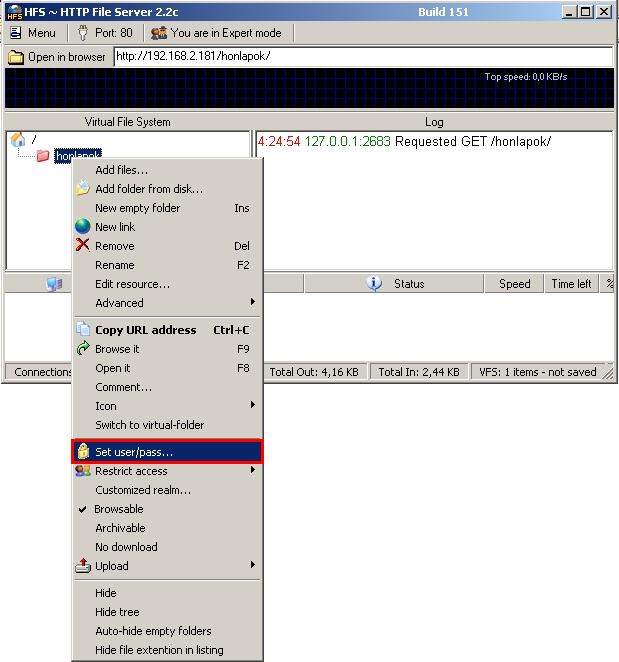Click the Copy URL address pages icon
The image size is (619, 662).
point(83,329)
